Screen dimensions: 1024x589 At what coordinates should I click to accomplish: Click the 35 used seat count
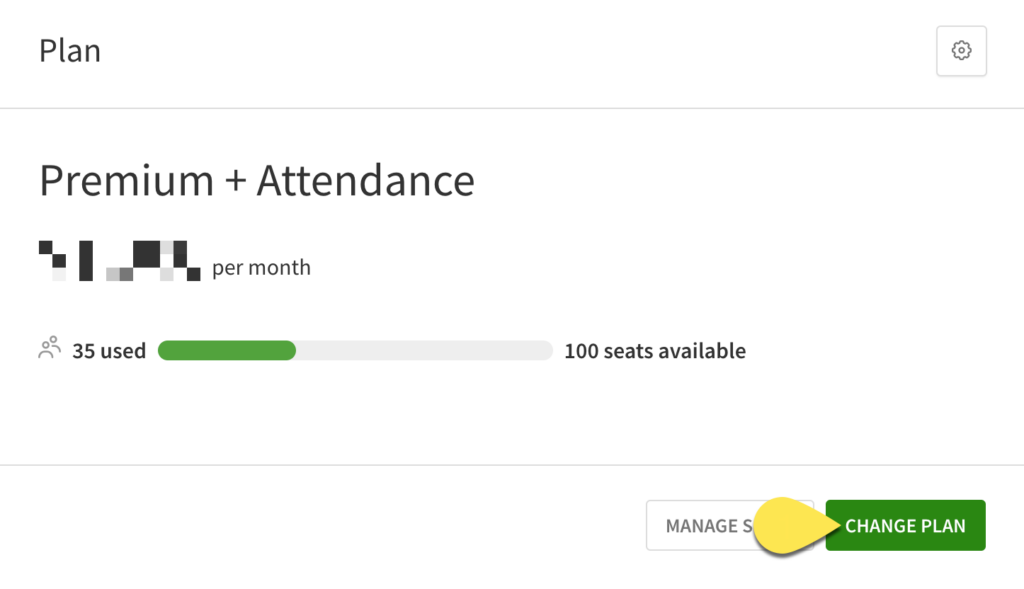tap(109, 351)
